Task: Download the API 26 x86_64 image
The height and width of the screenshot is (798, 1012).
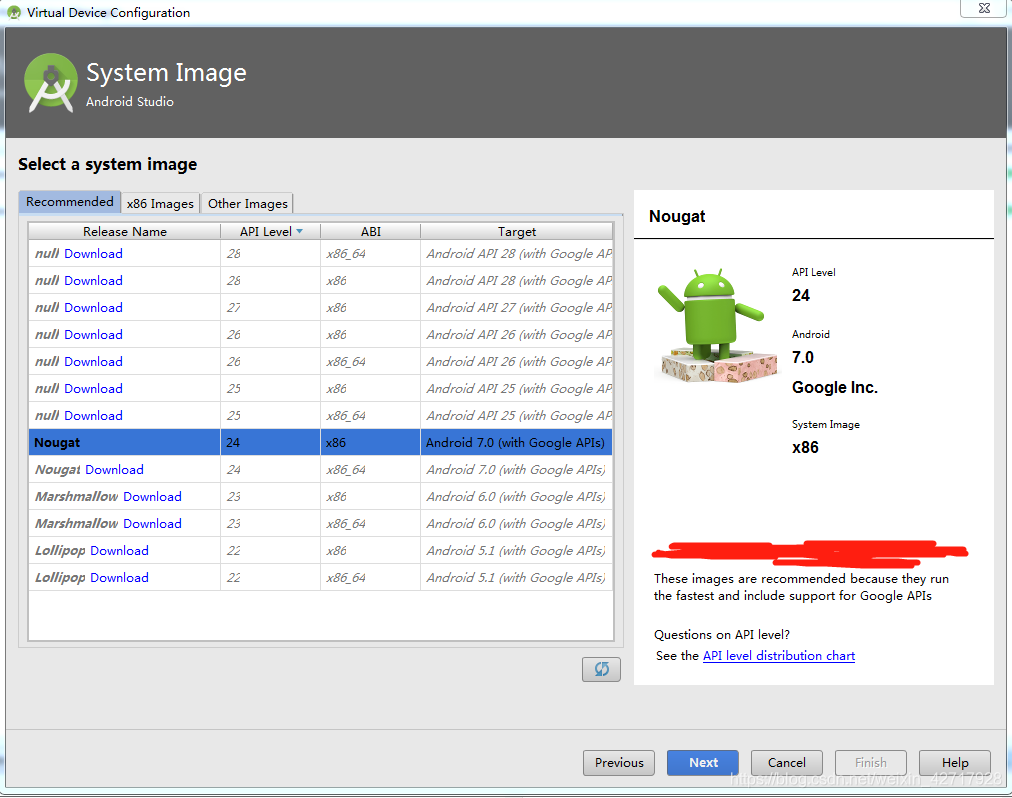Action: [x=94, y=362]
